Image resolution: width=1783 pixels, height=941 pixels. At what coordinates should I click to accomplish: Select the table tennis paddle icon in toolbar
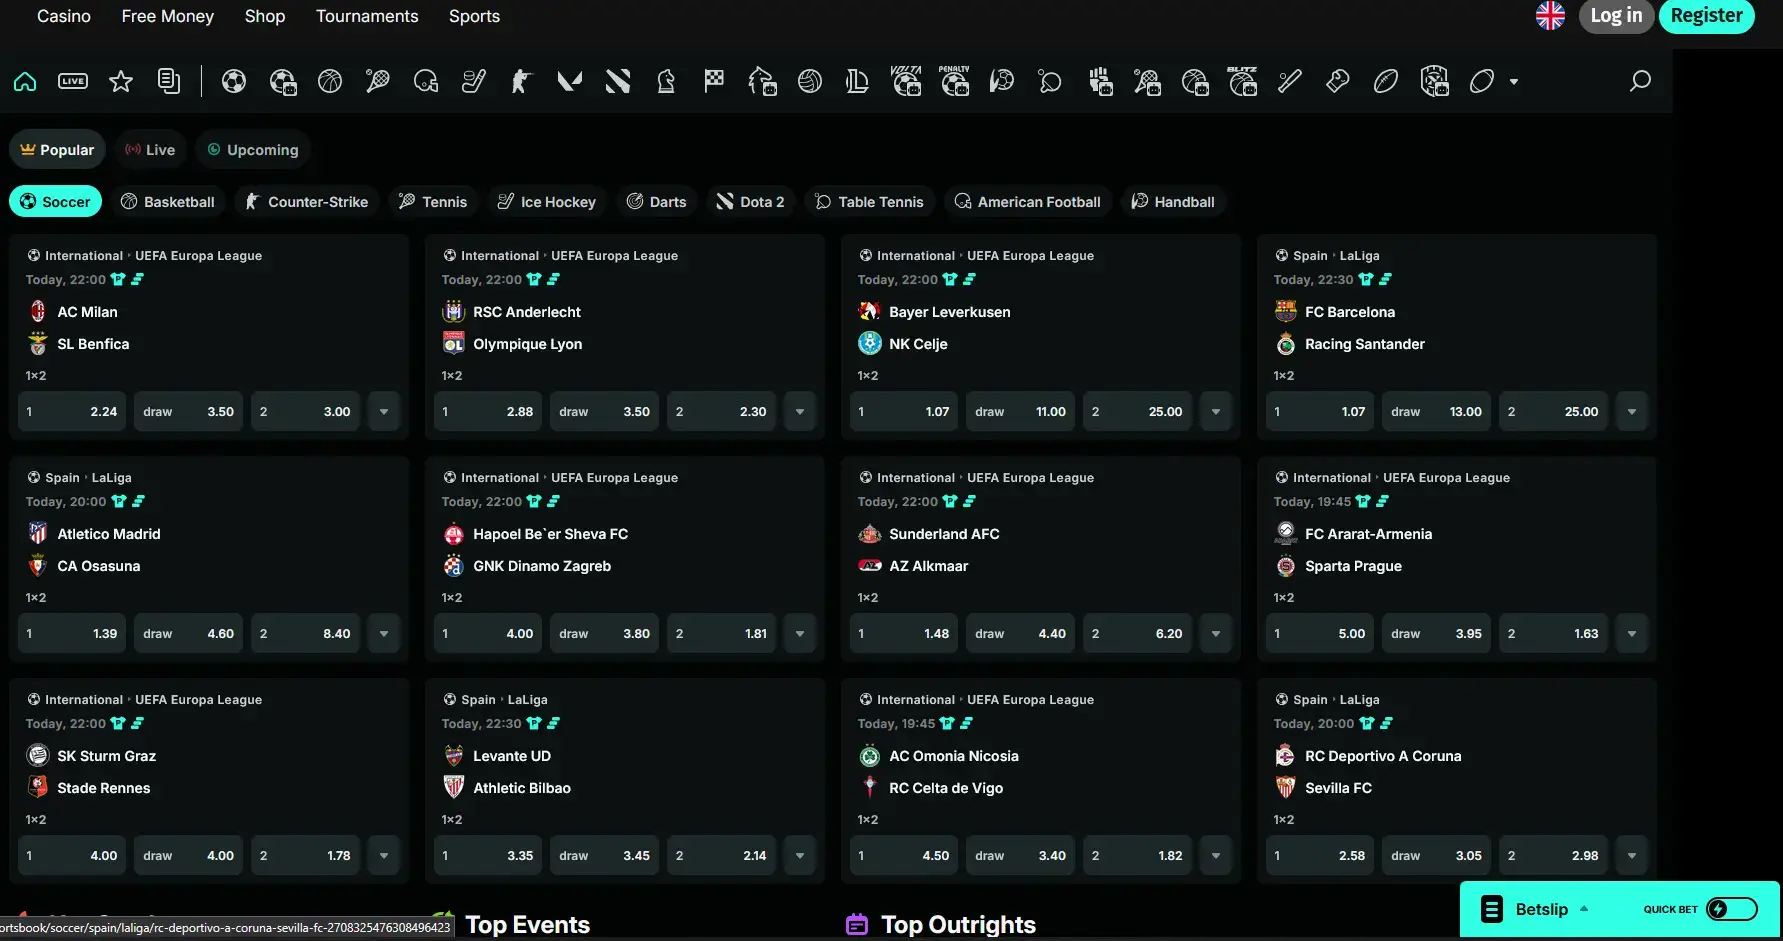point(1050,81)
